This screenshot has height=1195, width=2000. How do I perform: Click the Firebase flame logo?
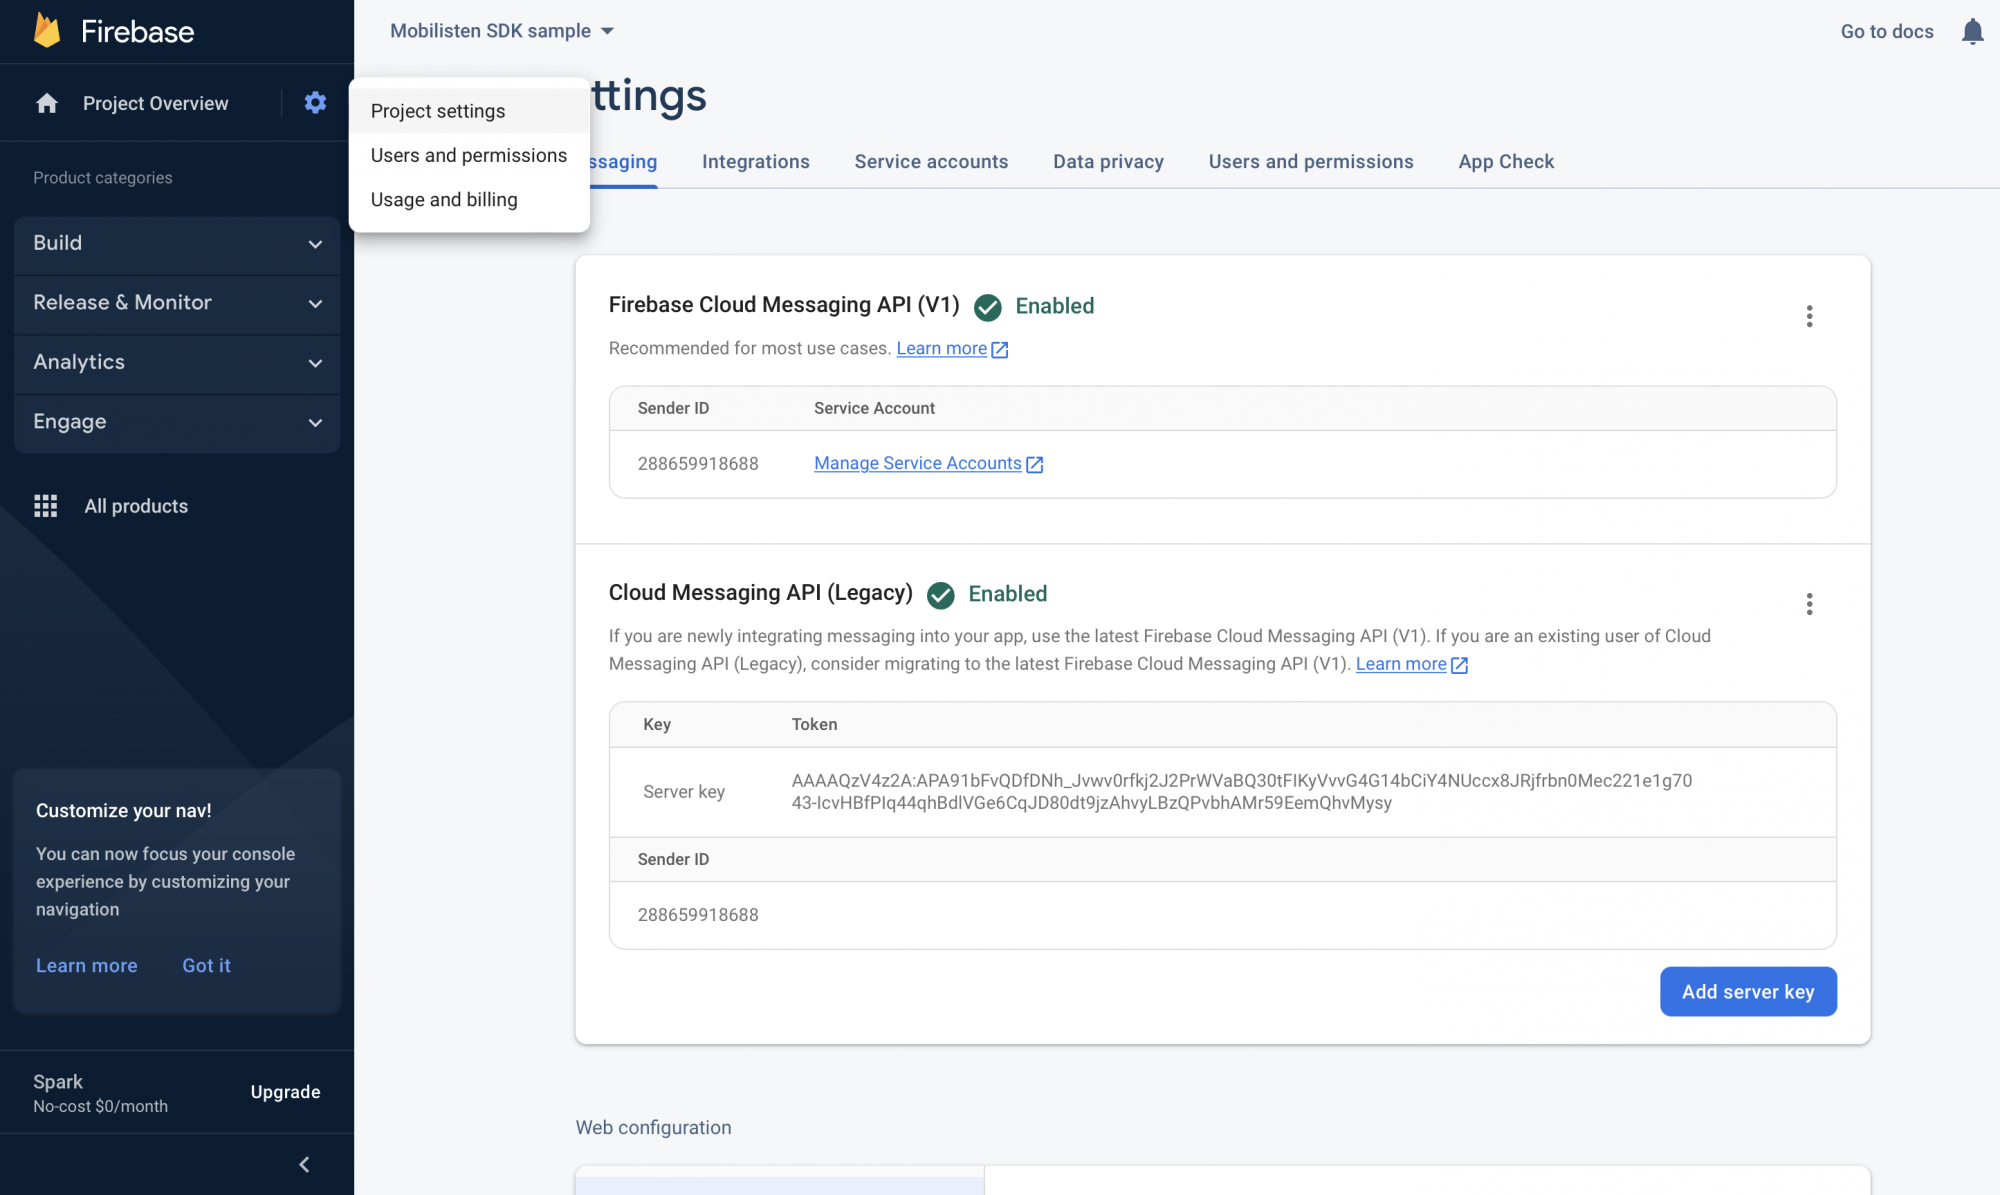pyautogui.click(x=47, y=31)
